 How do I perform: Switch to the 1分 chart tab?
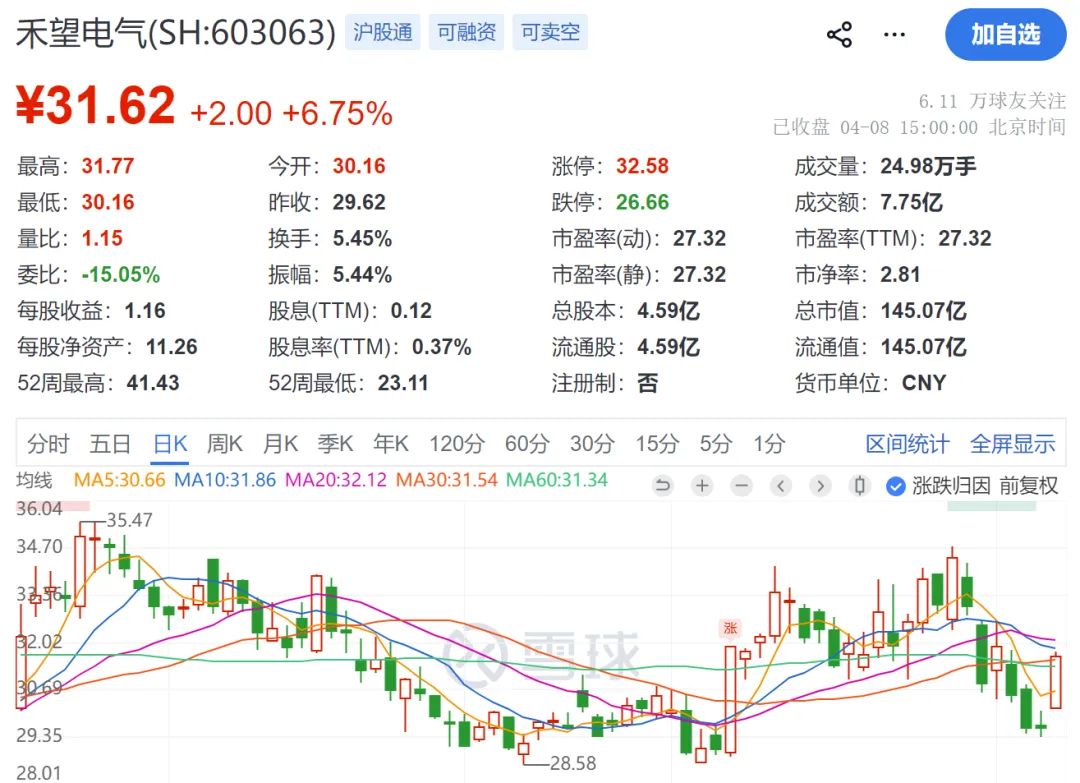(x=769, y=444)
